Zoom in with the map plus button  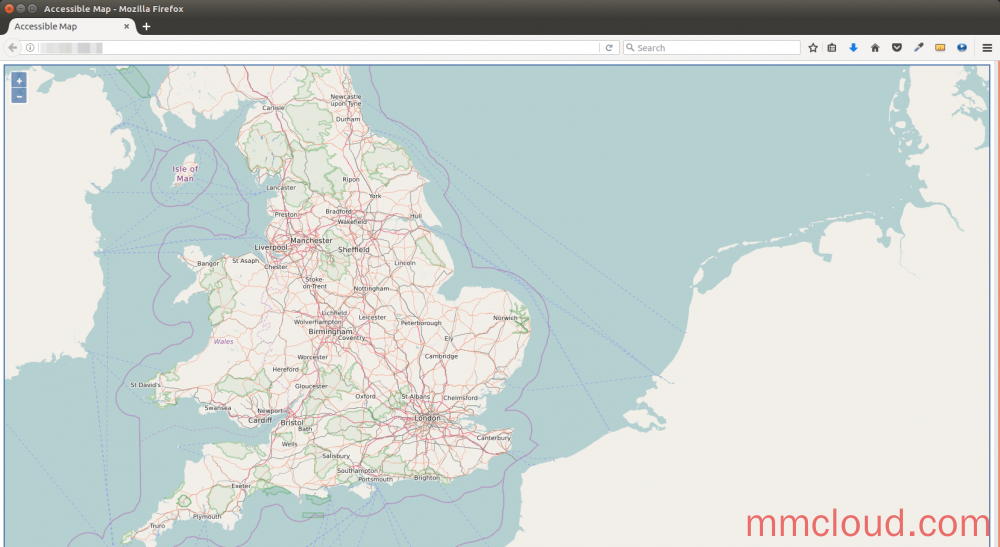[x=19, y=81]
